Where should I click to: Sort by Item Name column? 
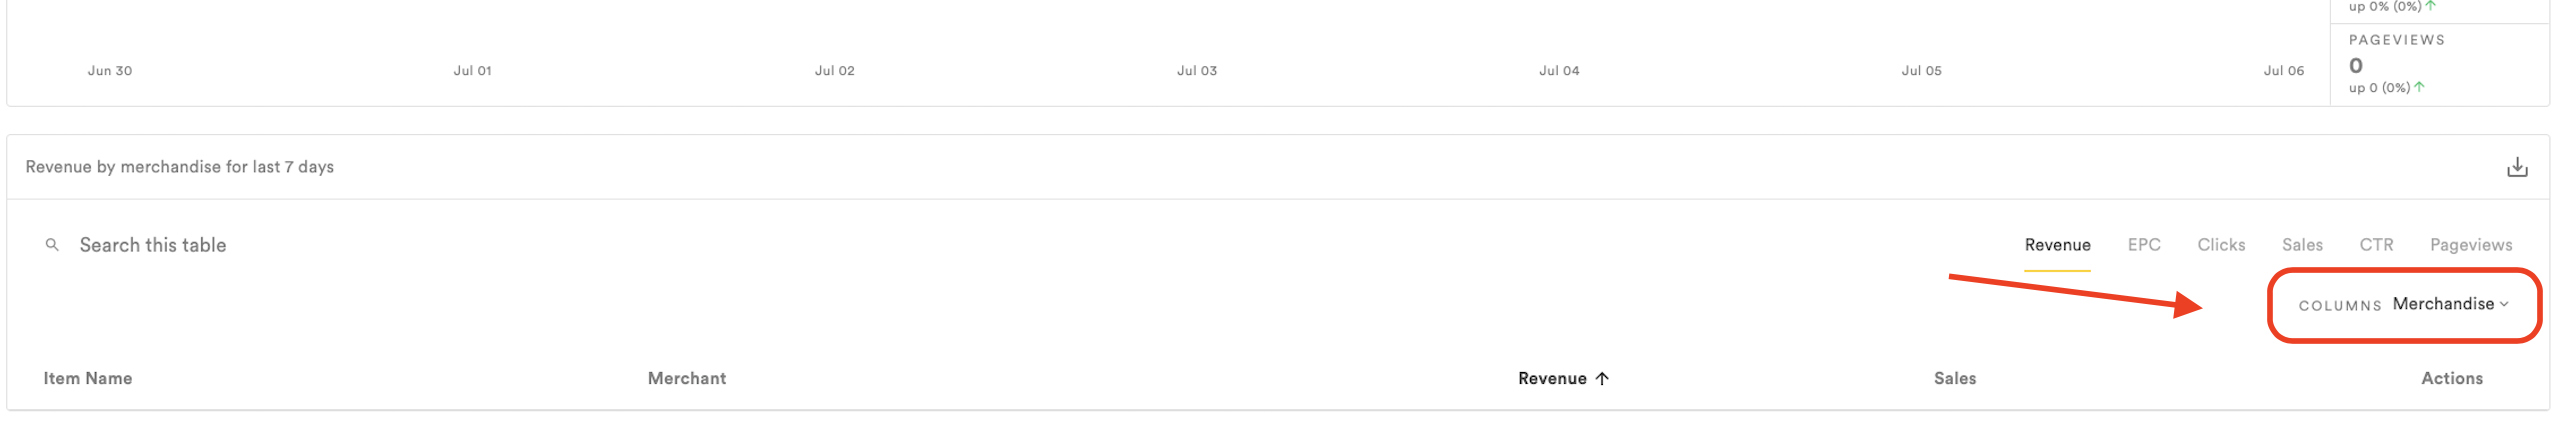coord(88,378)
